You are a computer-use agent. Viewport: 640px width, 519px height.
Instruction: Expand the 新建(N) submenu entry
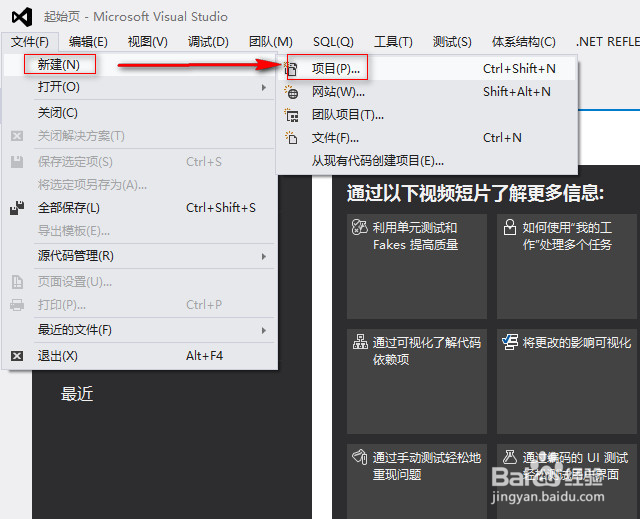[x=140, y=64]
